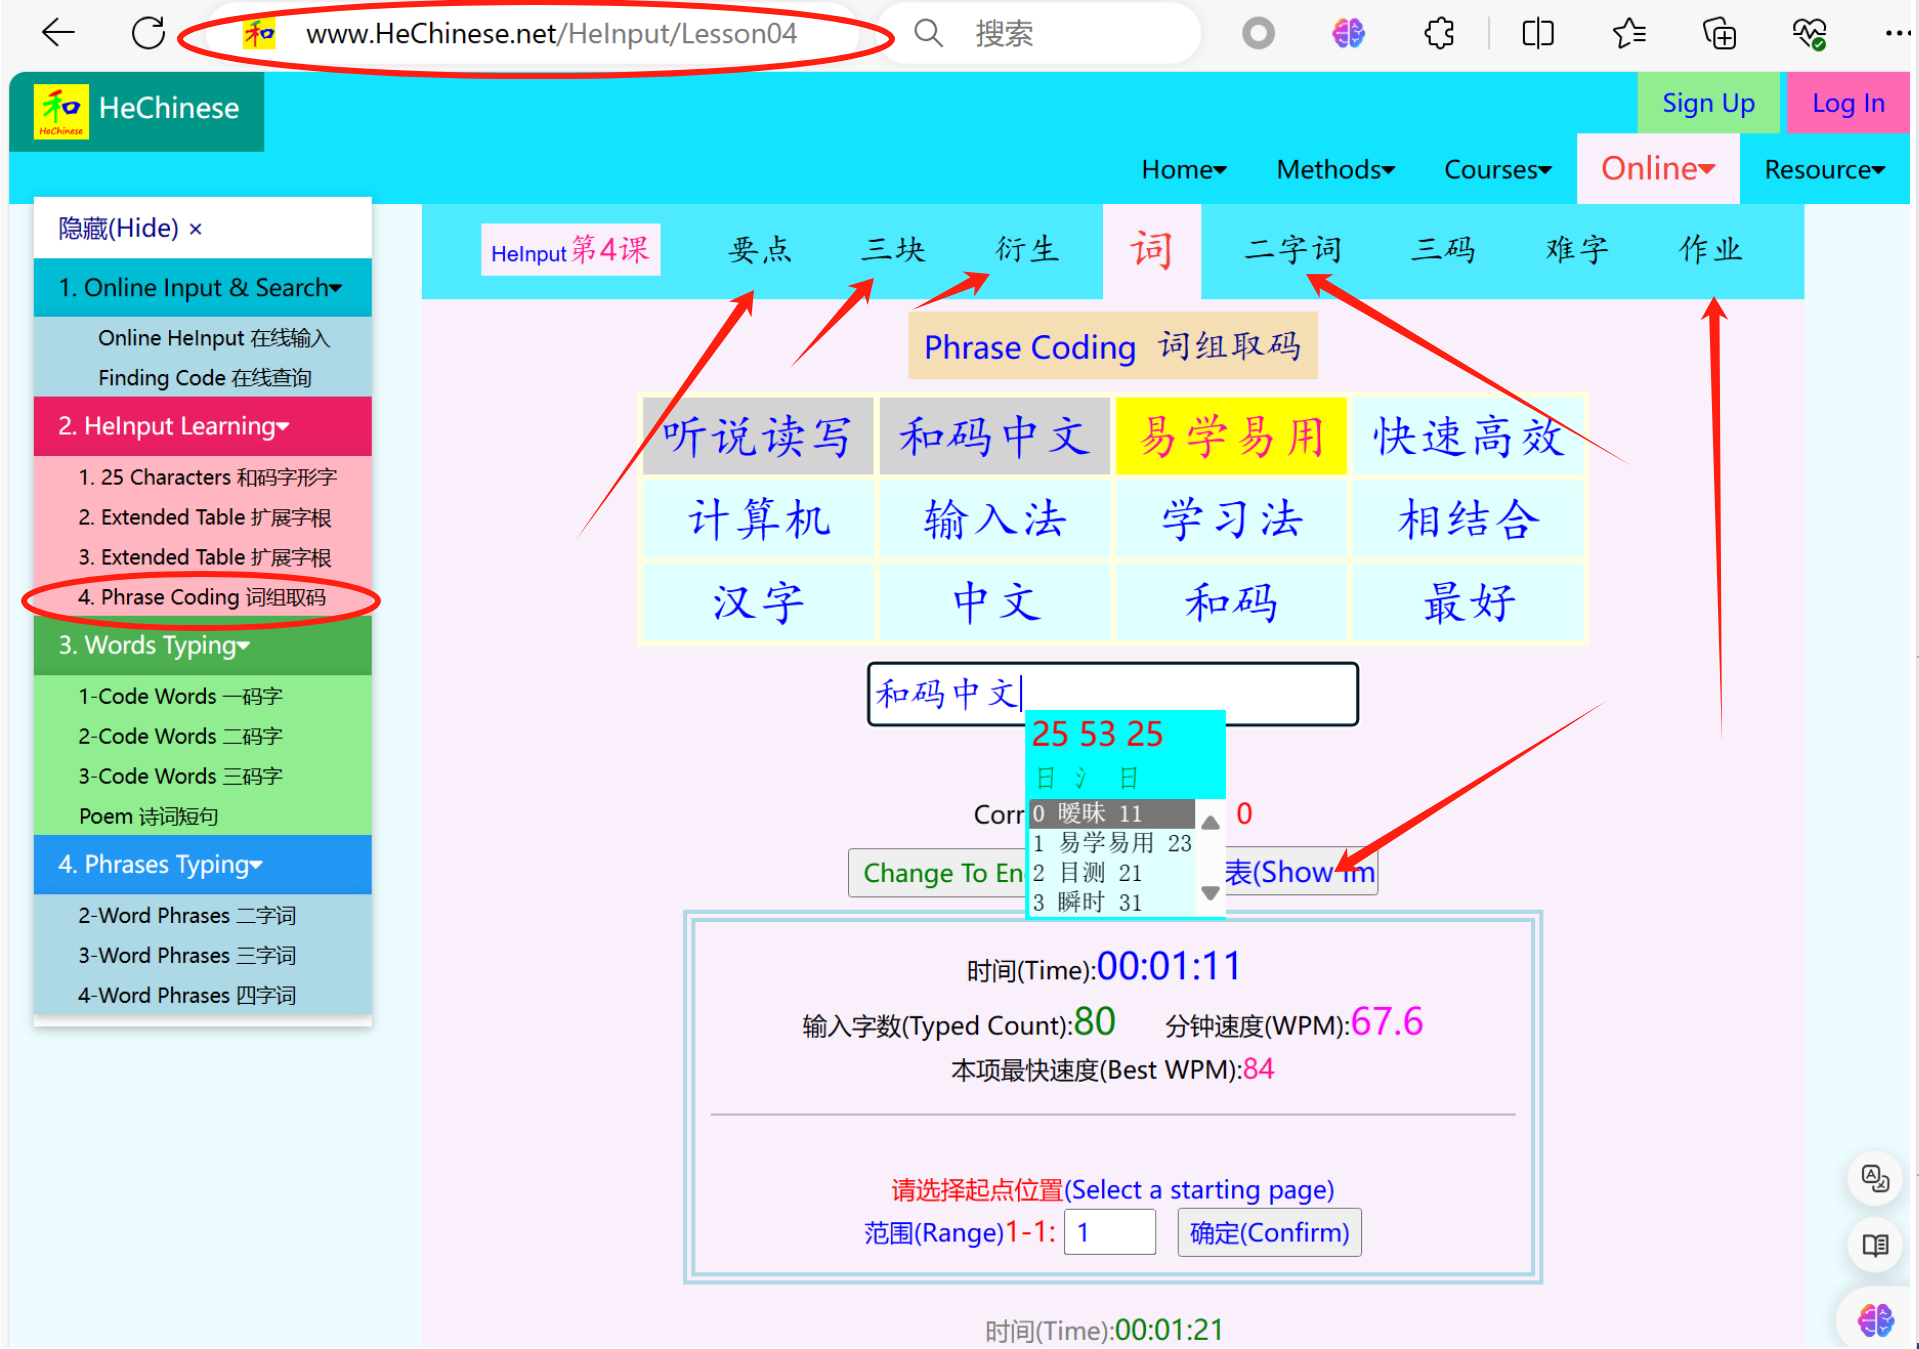Click the gray circle record icon in toolbar
The image size is (1919, 1349).
(x=1258, y=34)
